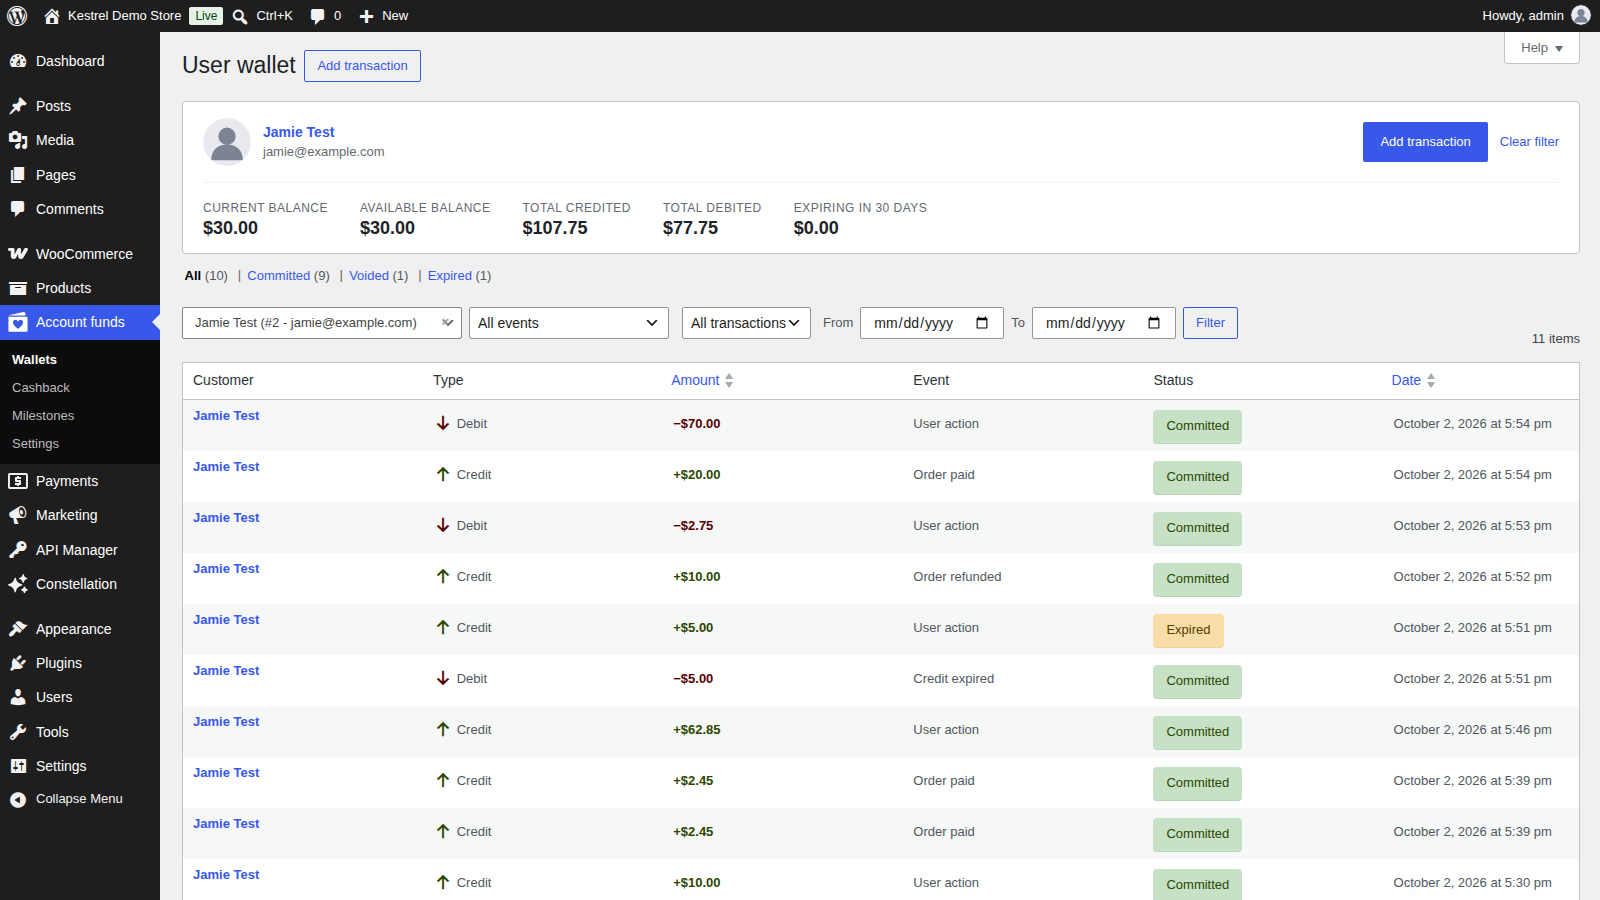The height and width of the screenshot is (900, 1600).
Task: Show Voided transactions filter
Action: [x=369, y=276]
